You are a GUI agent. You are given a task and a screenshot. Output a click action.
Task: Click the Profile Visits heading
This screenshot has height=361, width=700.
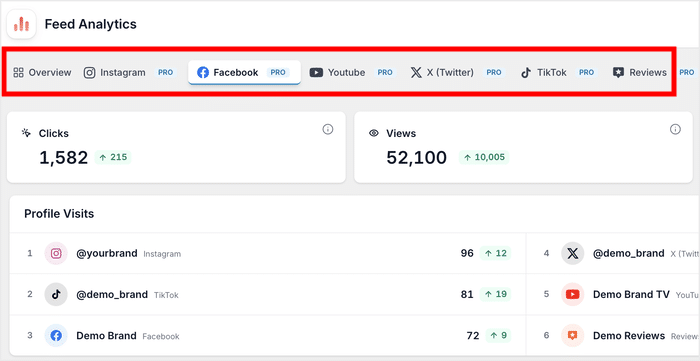(59, 214)
